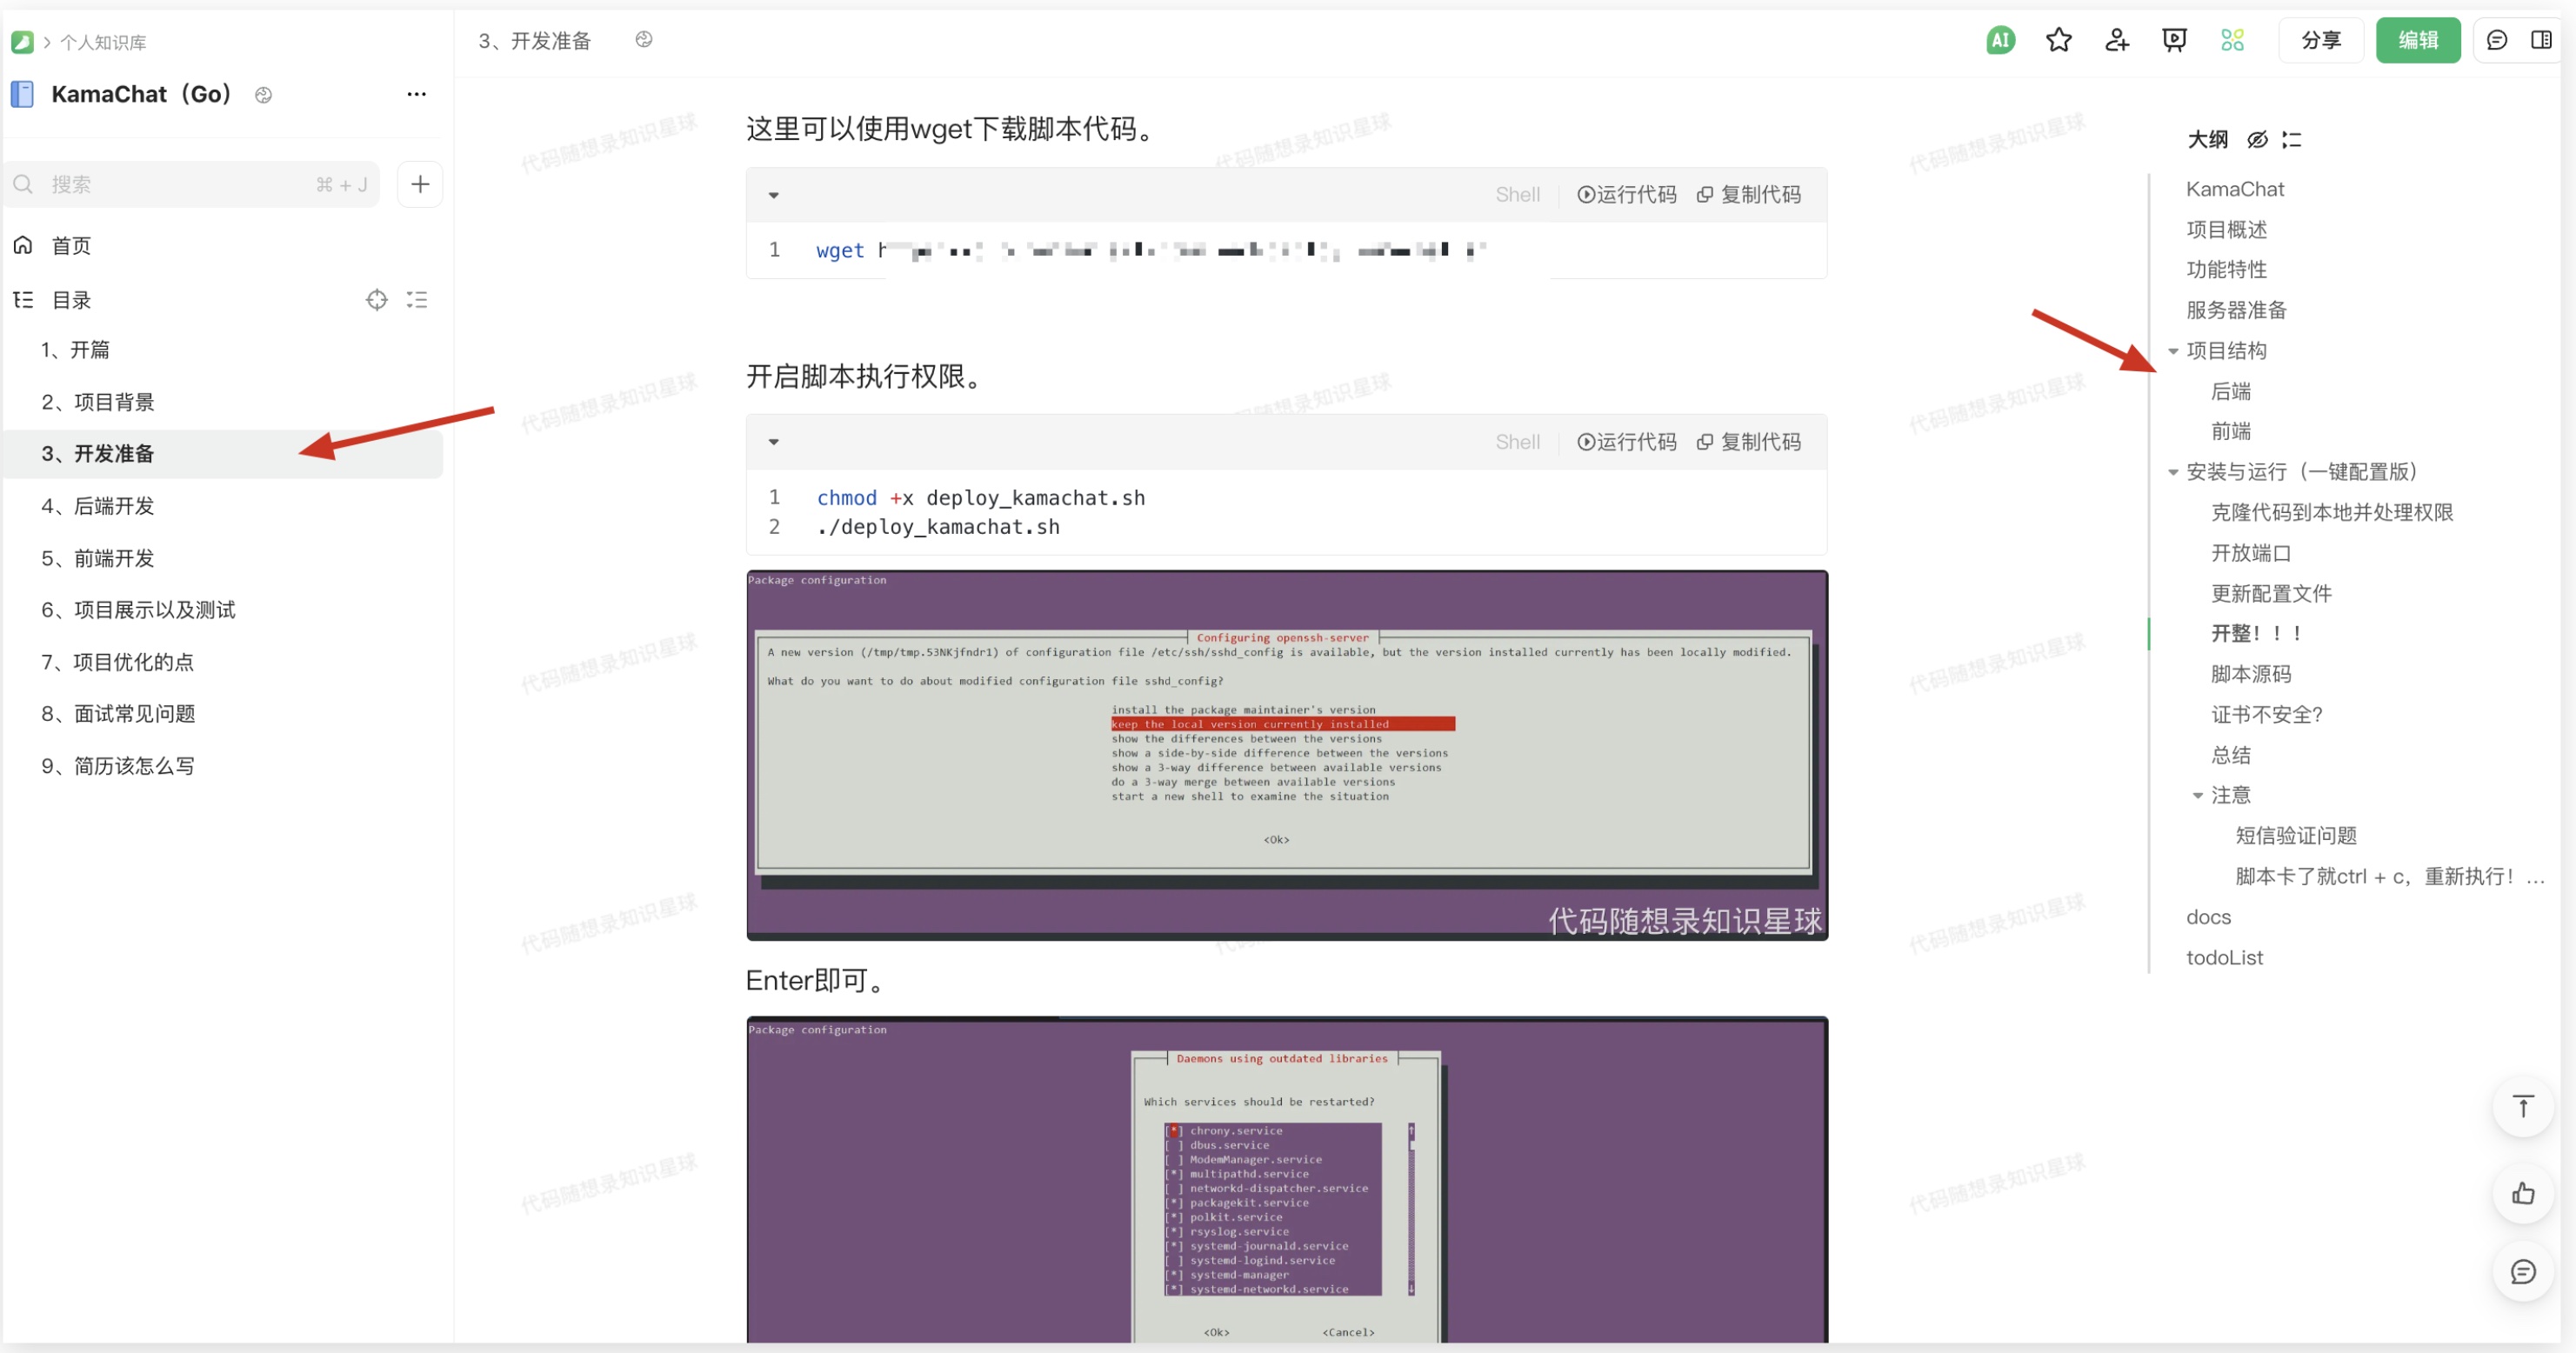Open the comments panel icon in header

(x=2496, y=40)
